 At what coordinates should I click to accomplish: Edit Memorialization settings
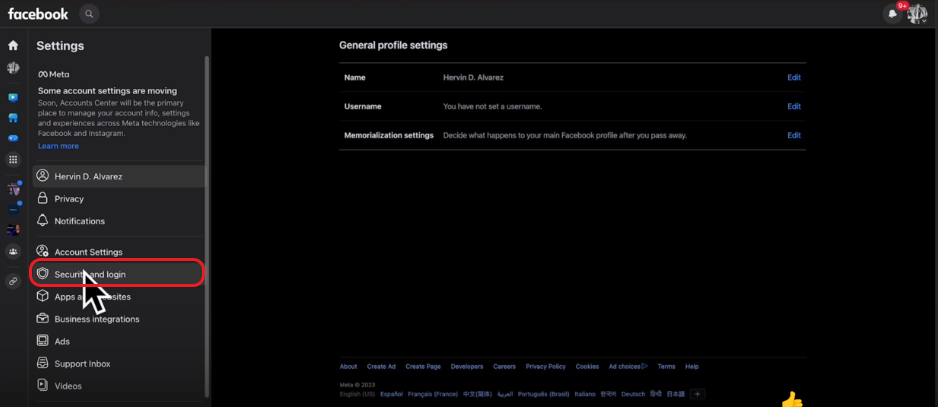(794, 135)
